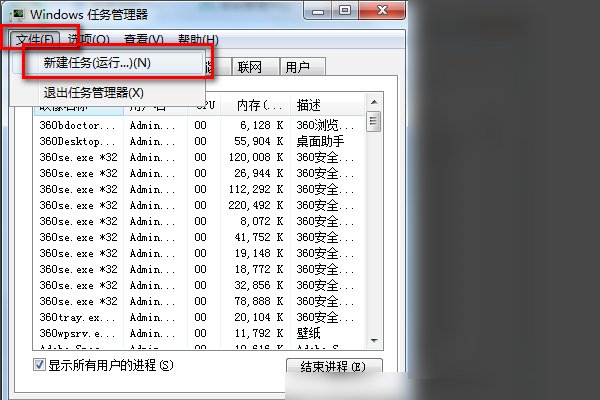Screen dimensions: 600x400
Task: Click the process list scroll down arrow
Action: click(374, 340)
